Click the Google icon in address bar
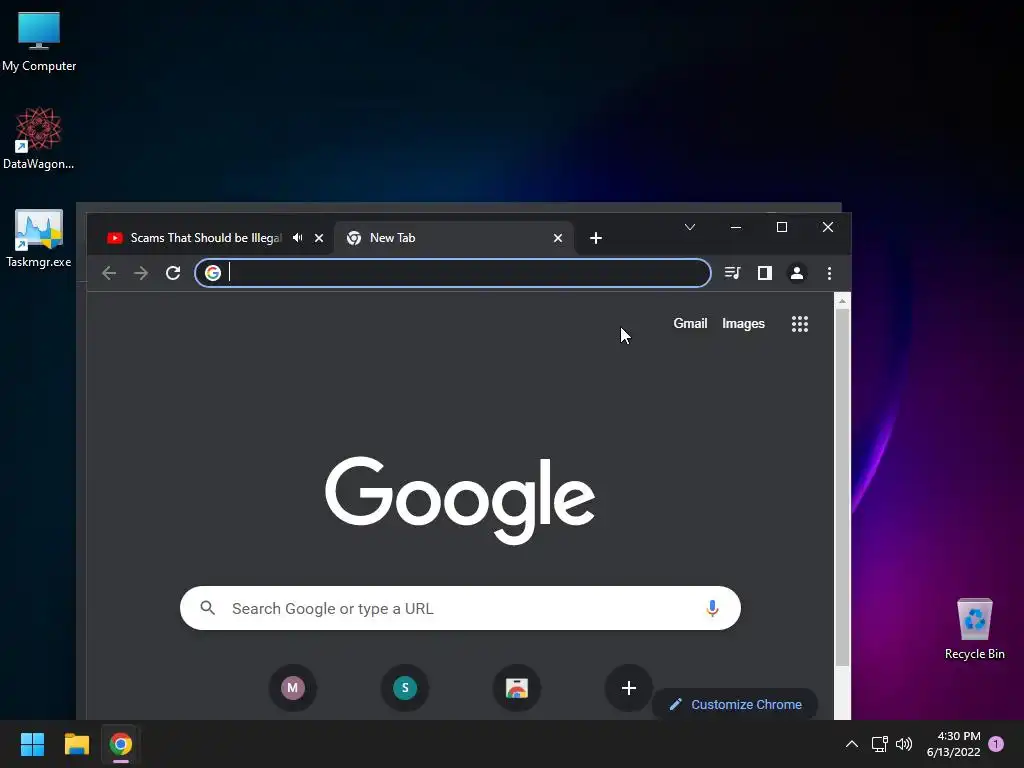 (x=213, y=273)
